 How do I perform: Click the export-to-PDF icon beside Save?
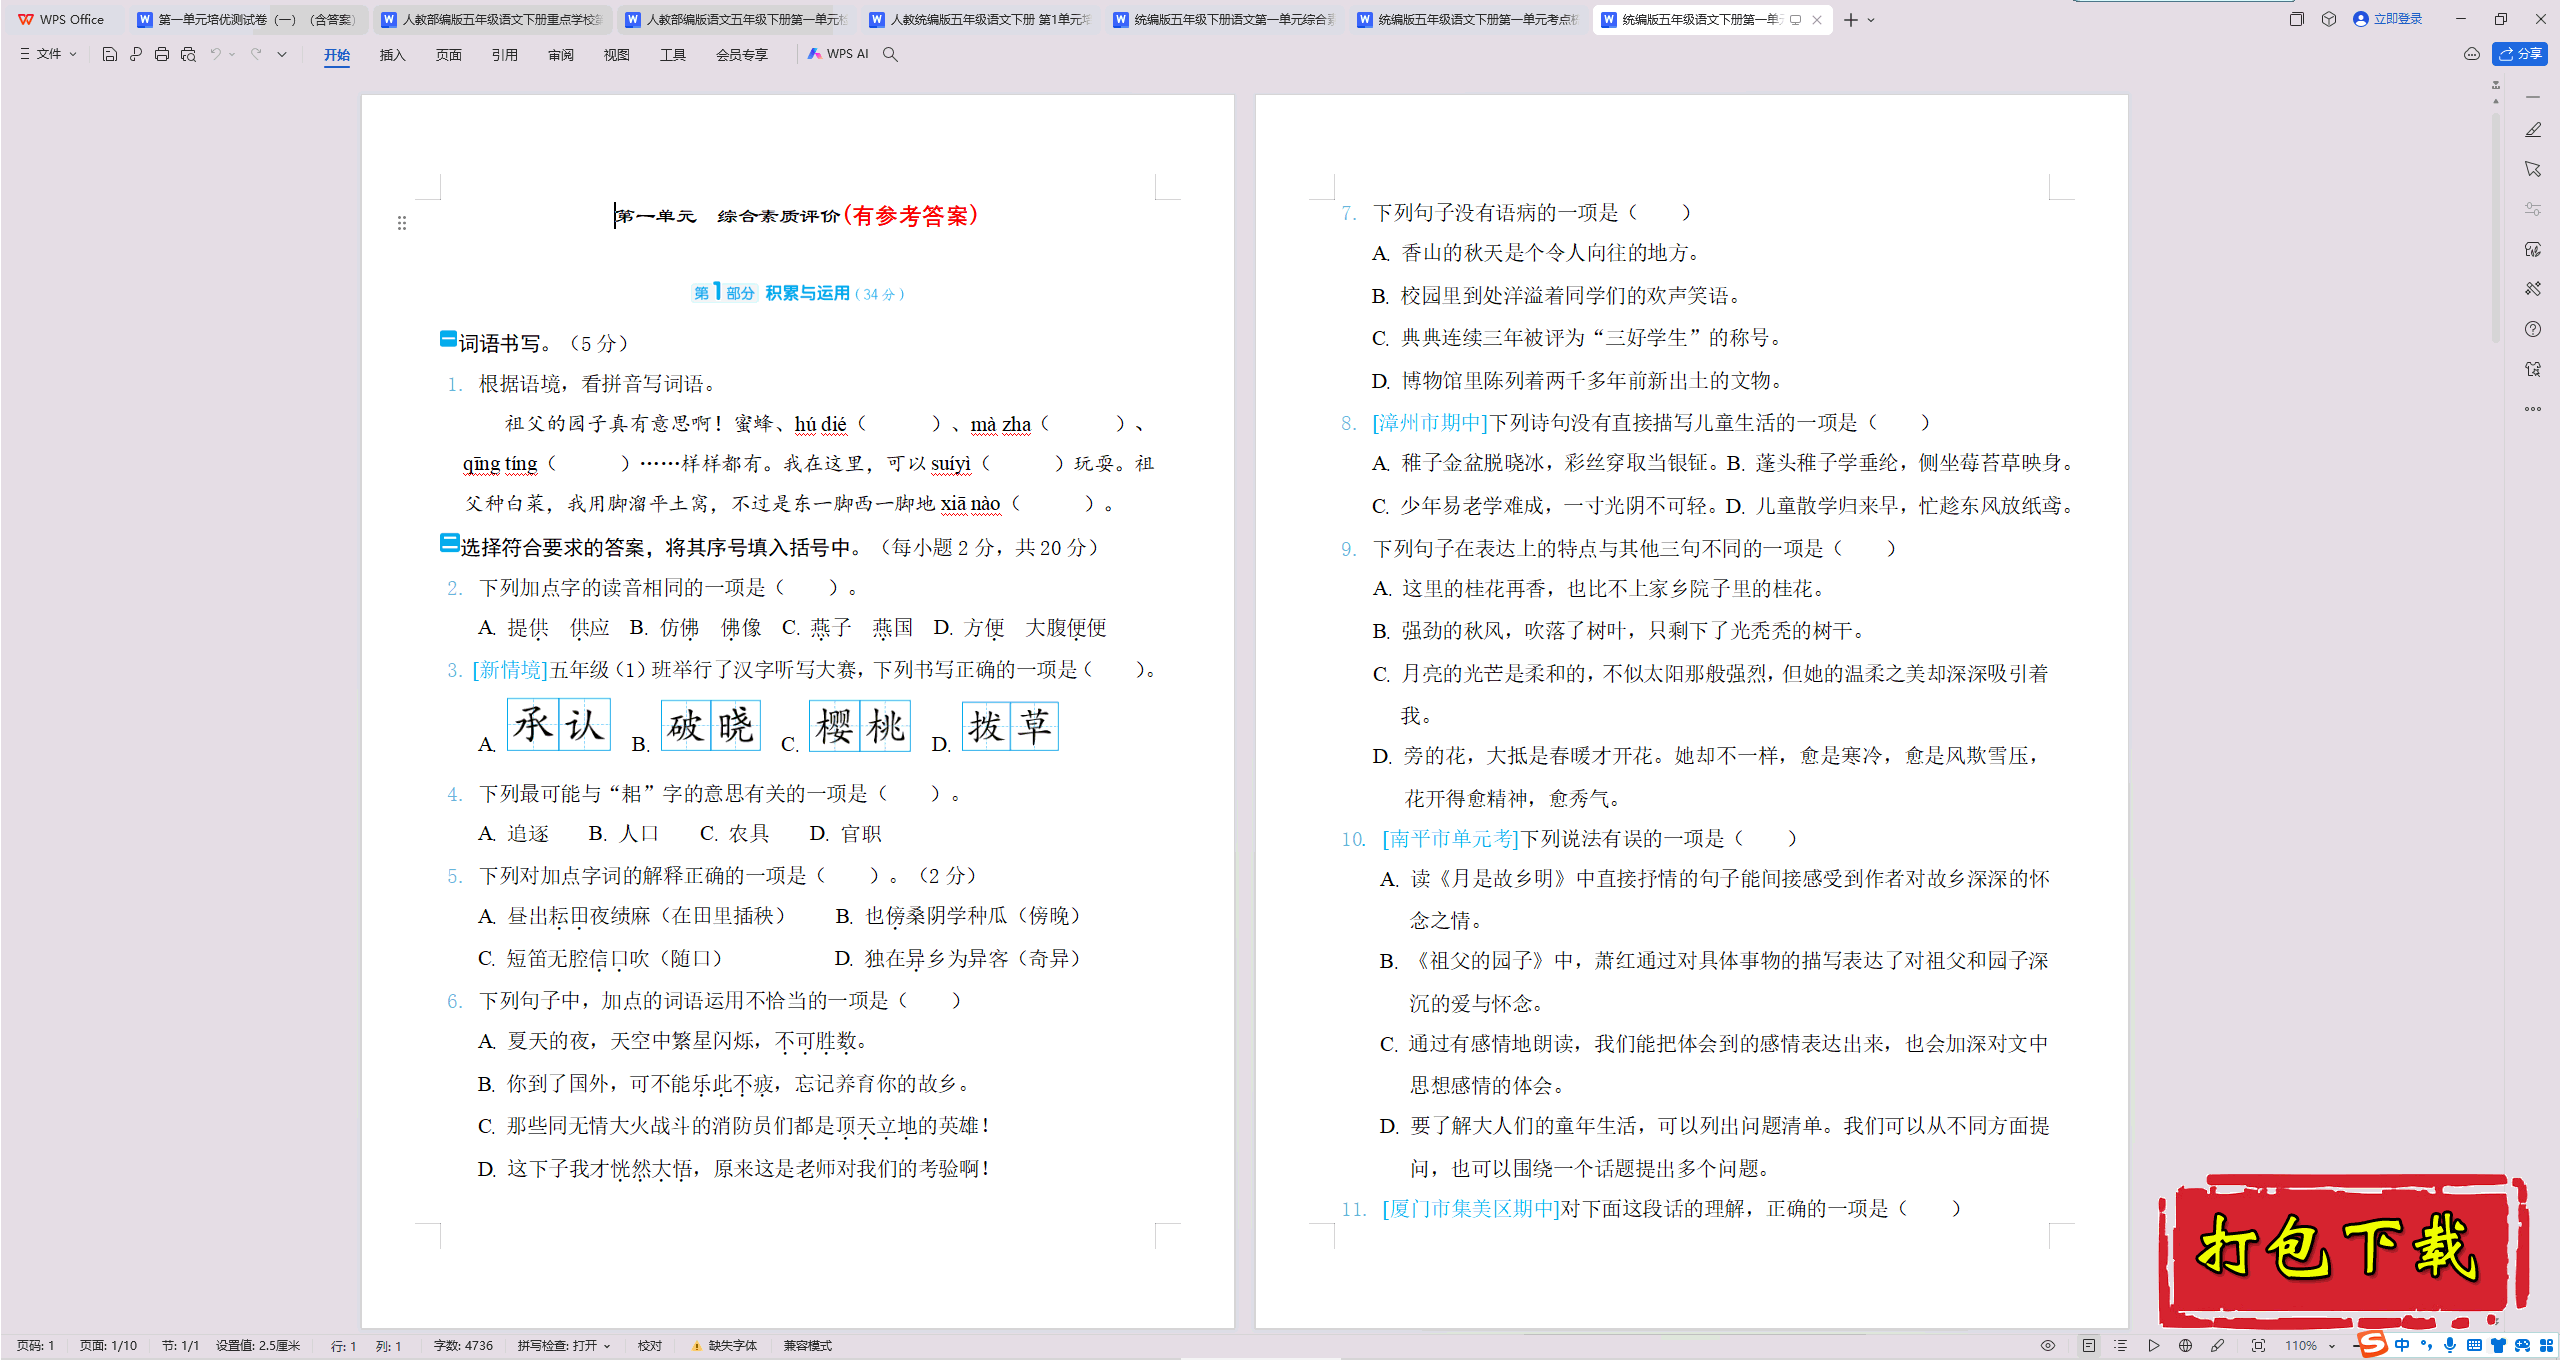pos(136,54)
